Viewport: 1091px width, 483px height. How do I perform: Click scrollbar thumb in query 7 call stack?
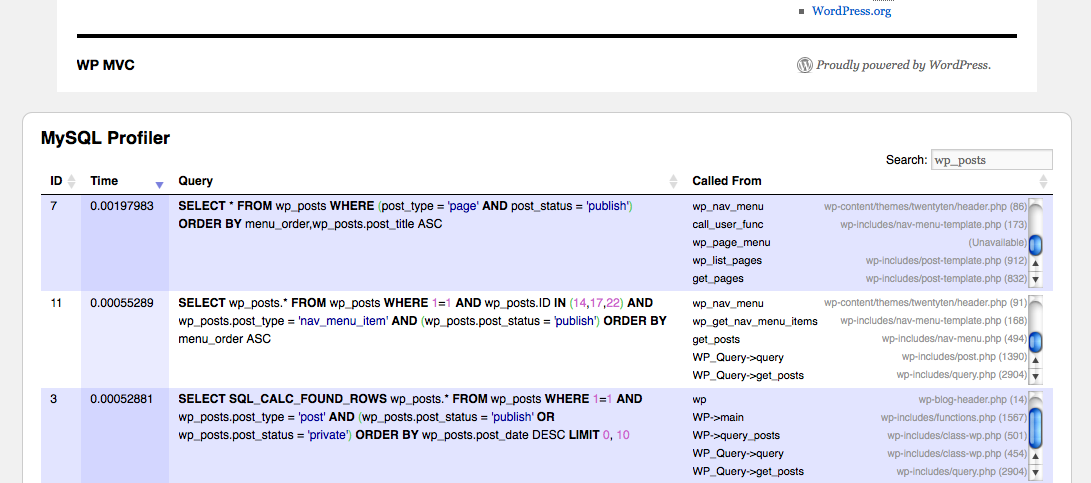(x=1035, y=245)
